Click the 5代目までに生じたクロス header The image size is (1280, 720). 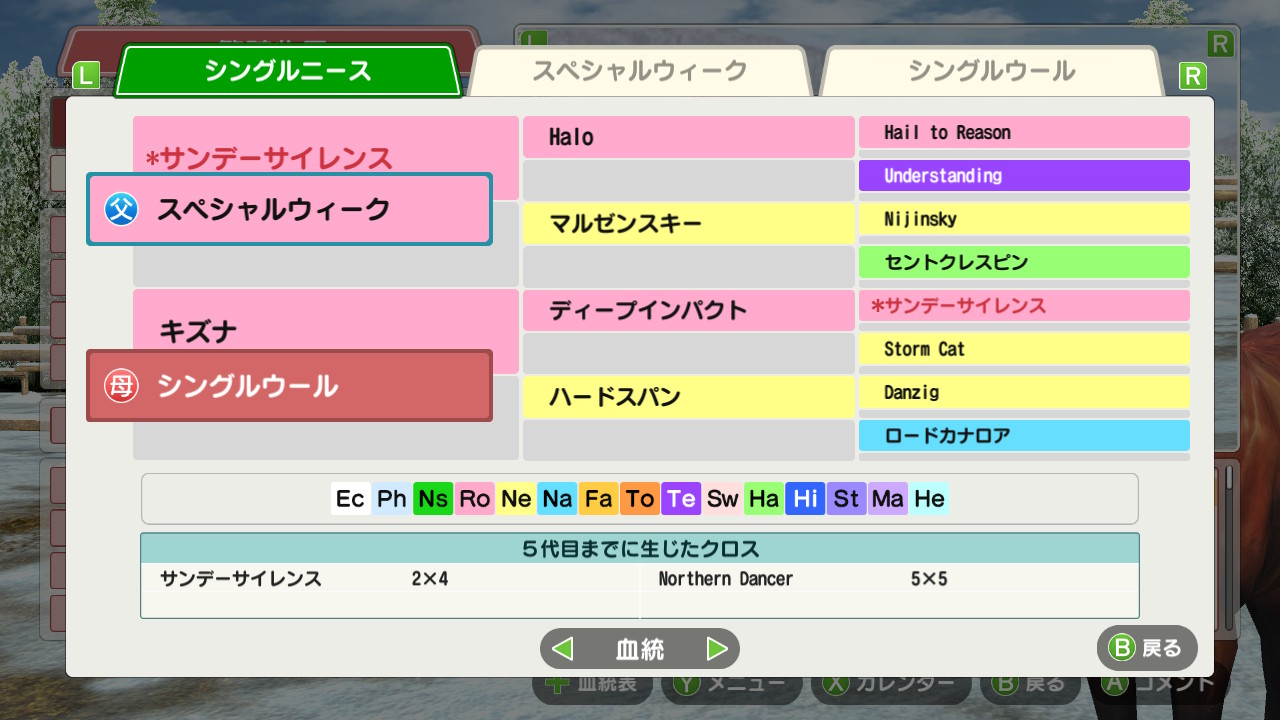[640, 548]
